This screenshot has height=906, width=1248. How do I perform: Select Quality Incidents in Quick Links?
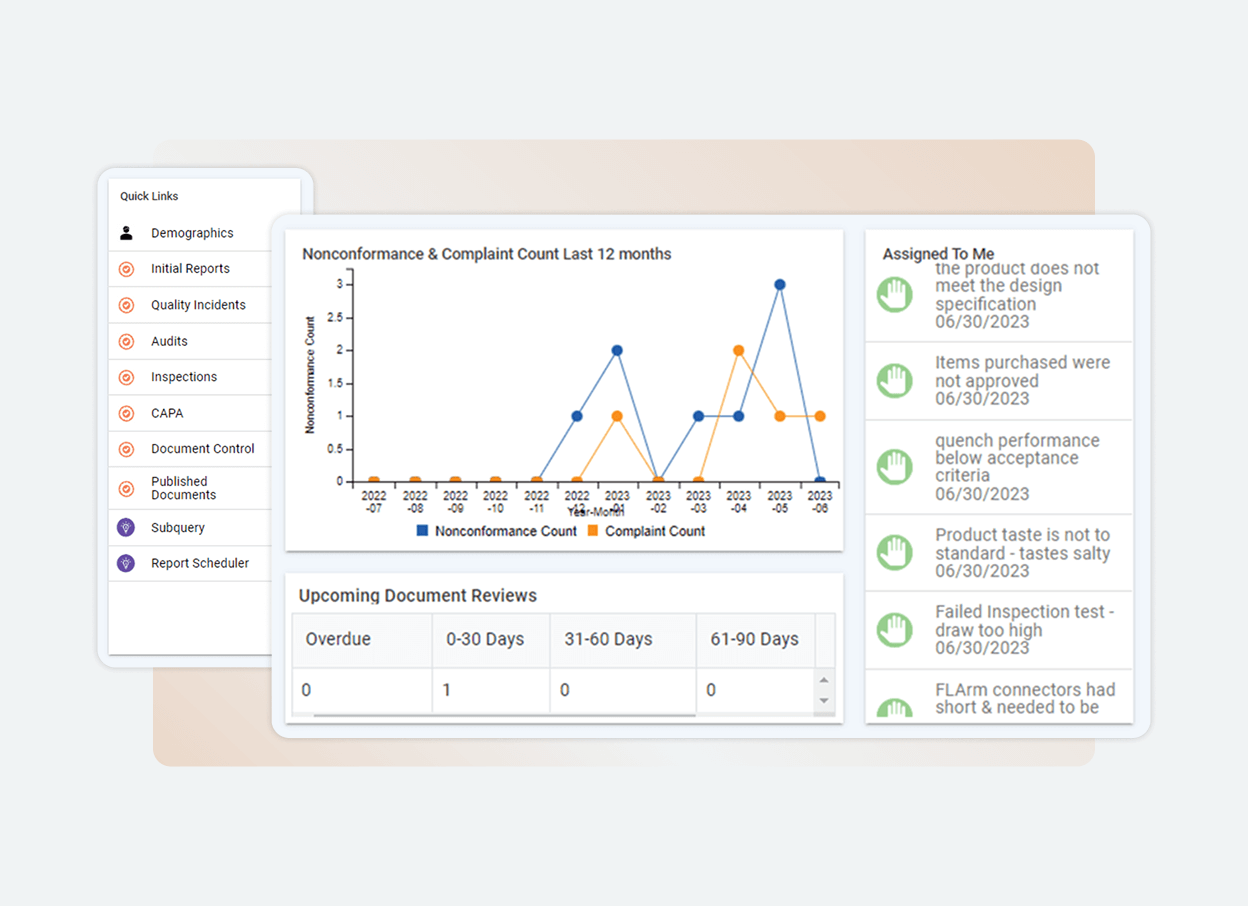[x=125, y=304]
